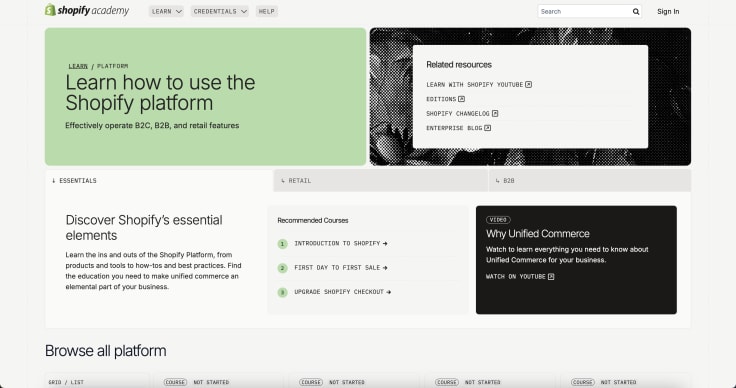
Task: Open the Help menu item
Action: (267, 11)
